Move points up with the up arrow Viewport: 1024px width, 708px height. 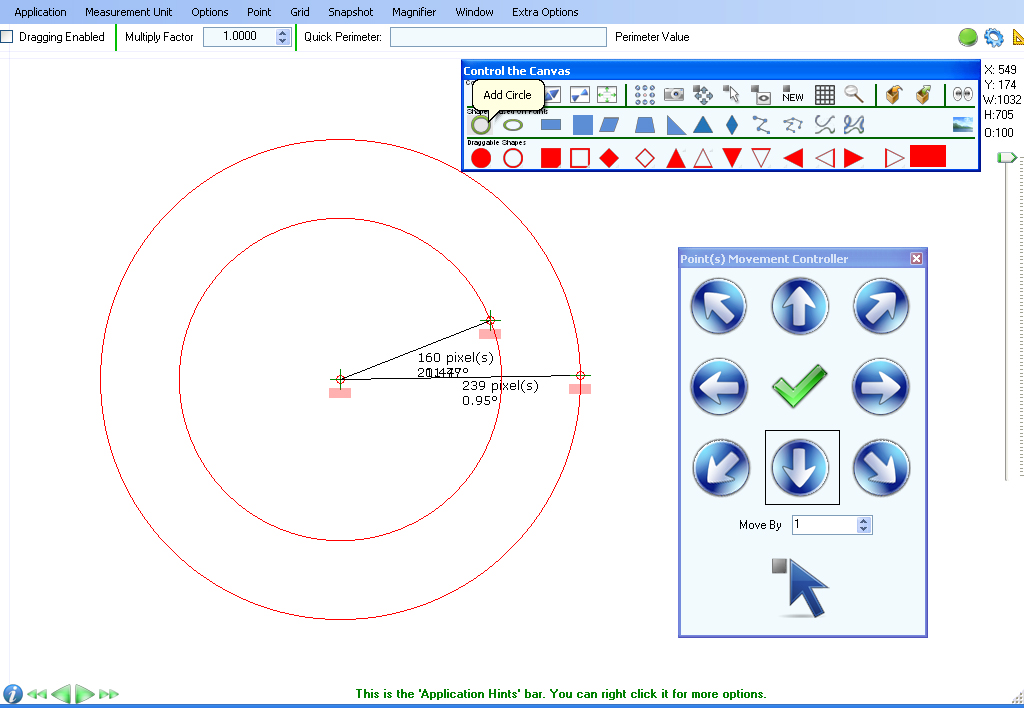point(800,306)
